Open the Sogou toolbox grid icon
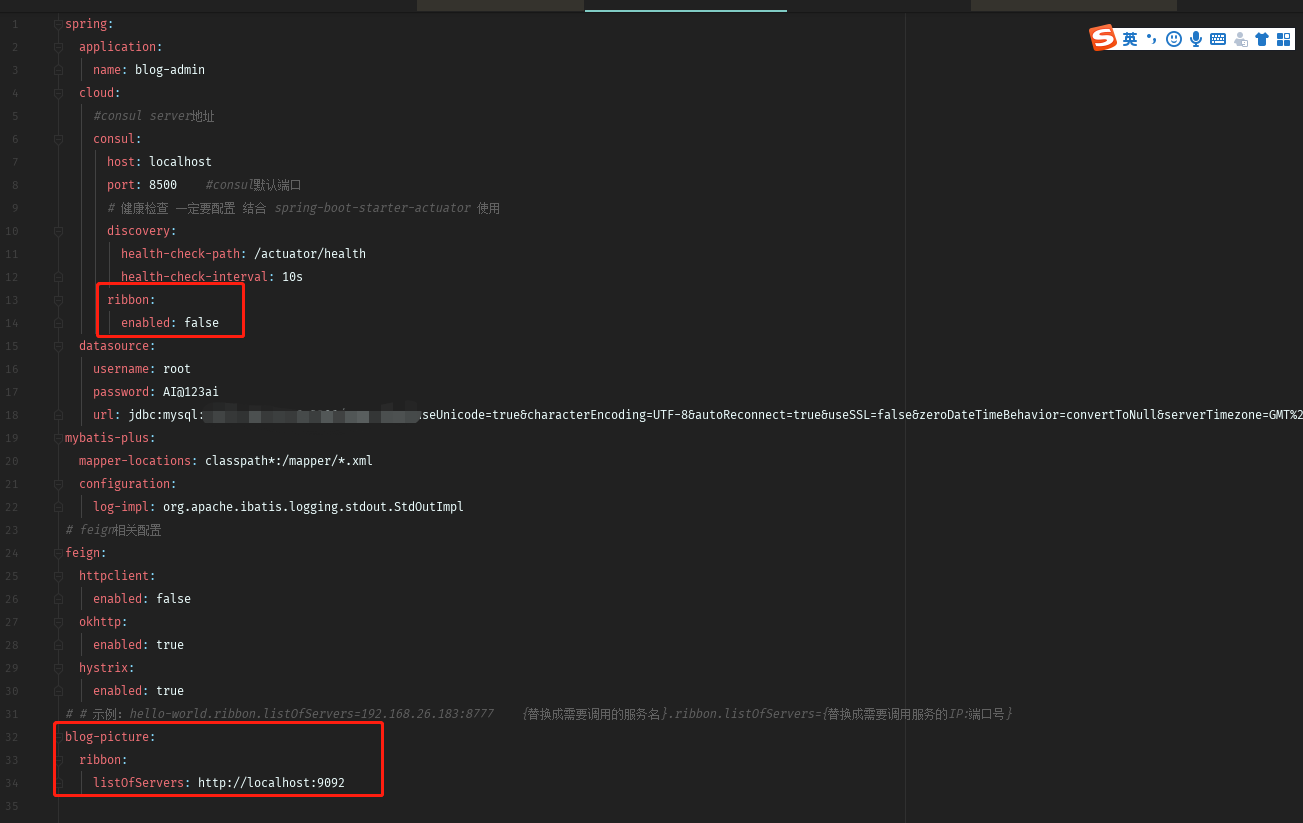This screenshot has width=1303, height=823. 1284,38
